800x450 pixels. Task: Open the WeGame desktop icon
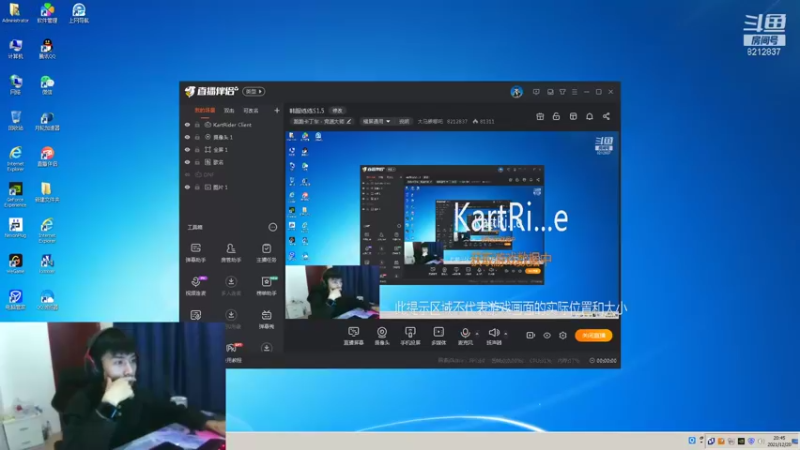point(15,264)
